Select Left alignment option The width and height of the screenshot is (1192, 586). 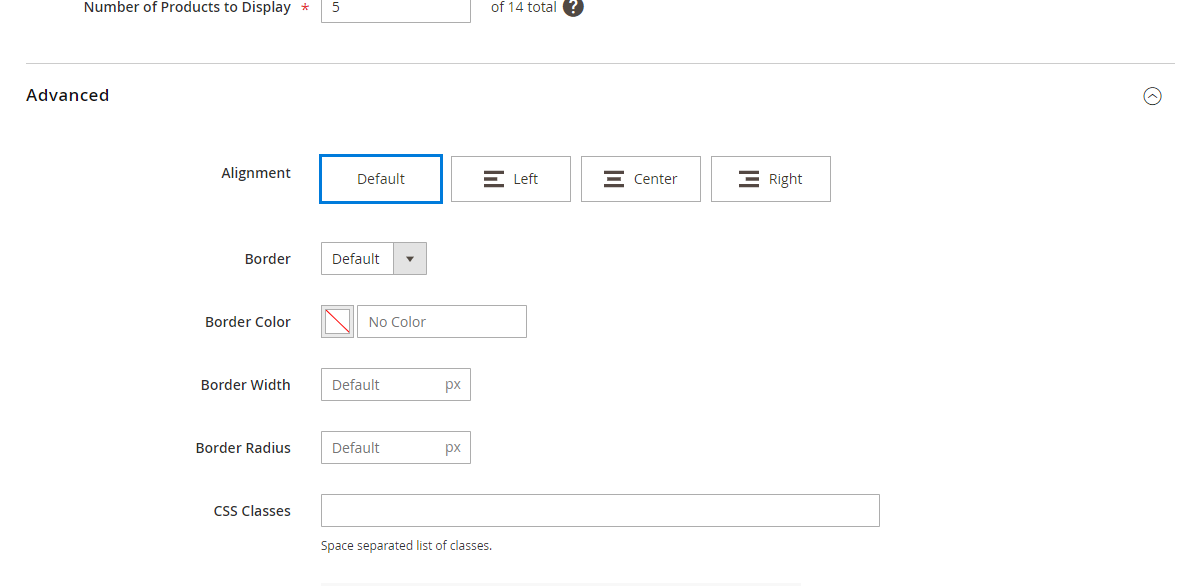tap(511, 179)
